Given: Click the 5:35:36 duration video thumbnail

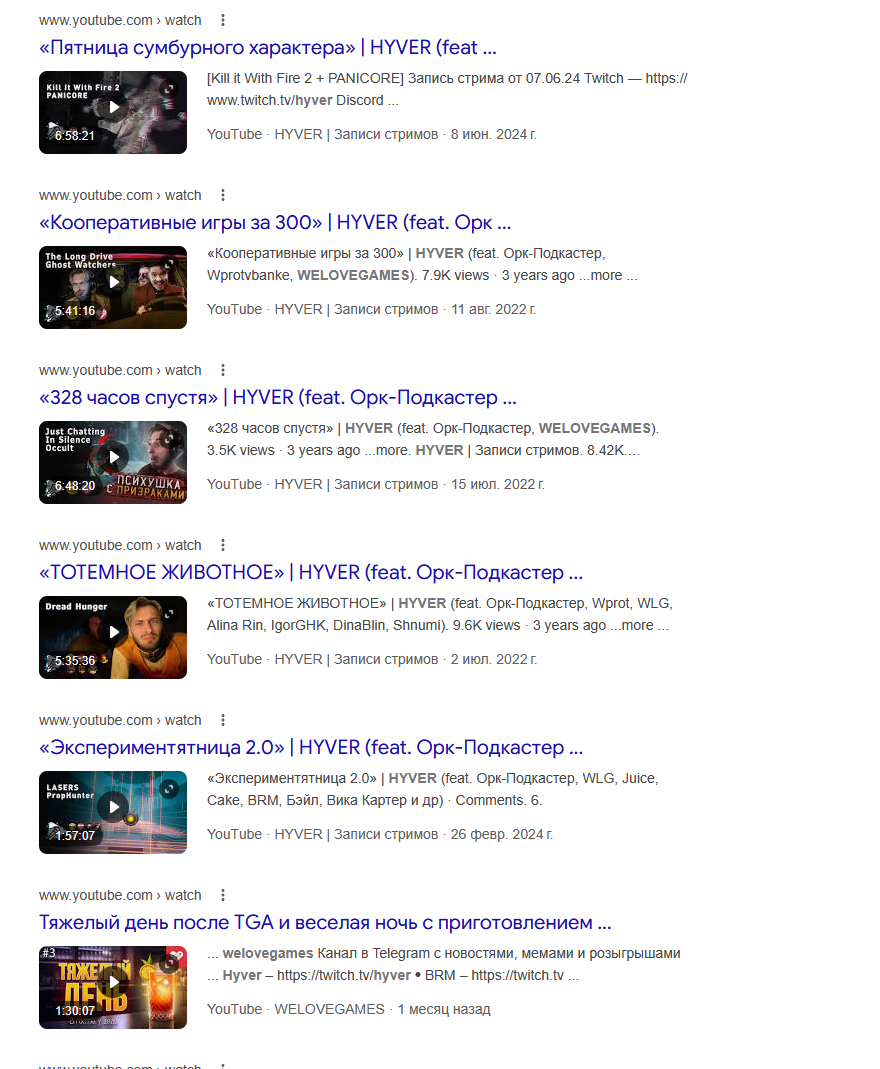Looking at the screenshot, I should coord(112,637).
